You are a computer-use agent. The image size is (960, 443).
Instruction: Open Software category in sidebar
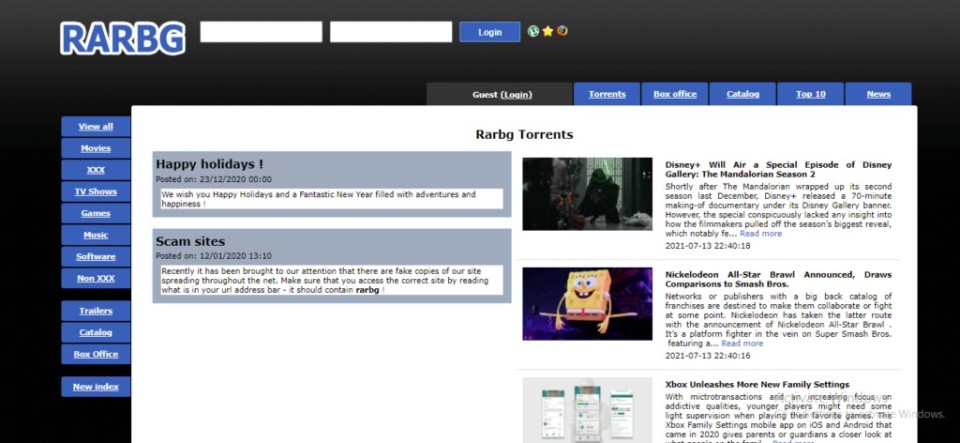(96, 256)
